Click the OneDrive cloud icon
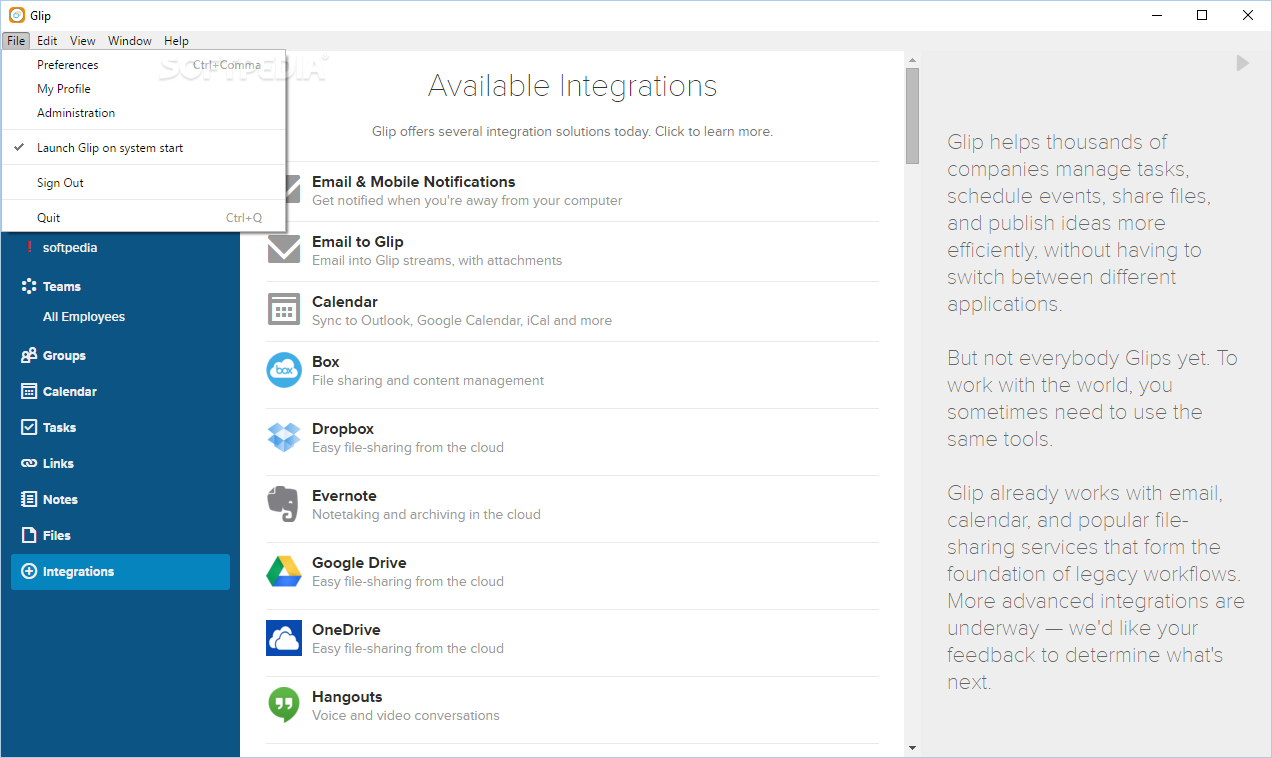The height and width of the screenshot is (758, 1272). (x=284, y=638)
